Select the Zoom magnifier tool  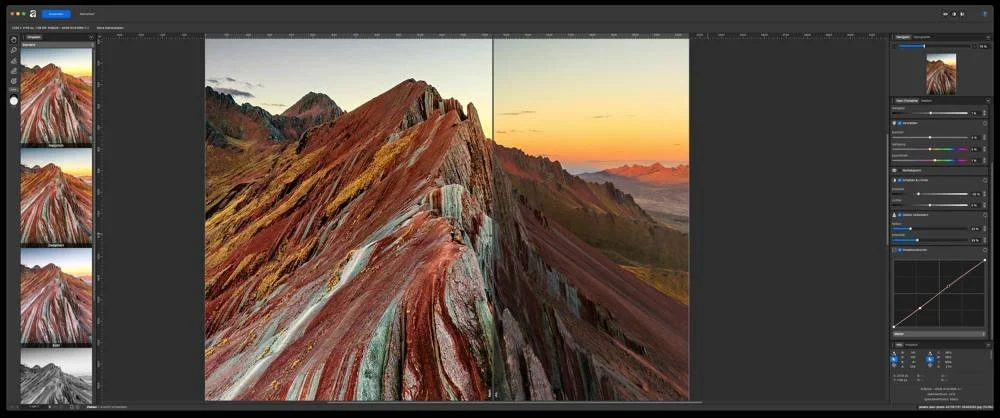14,50
